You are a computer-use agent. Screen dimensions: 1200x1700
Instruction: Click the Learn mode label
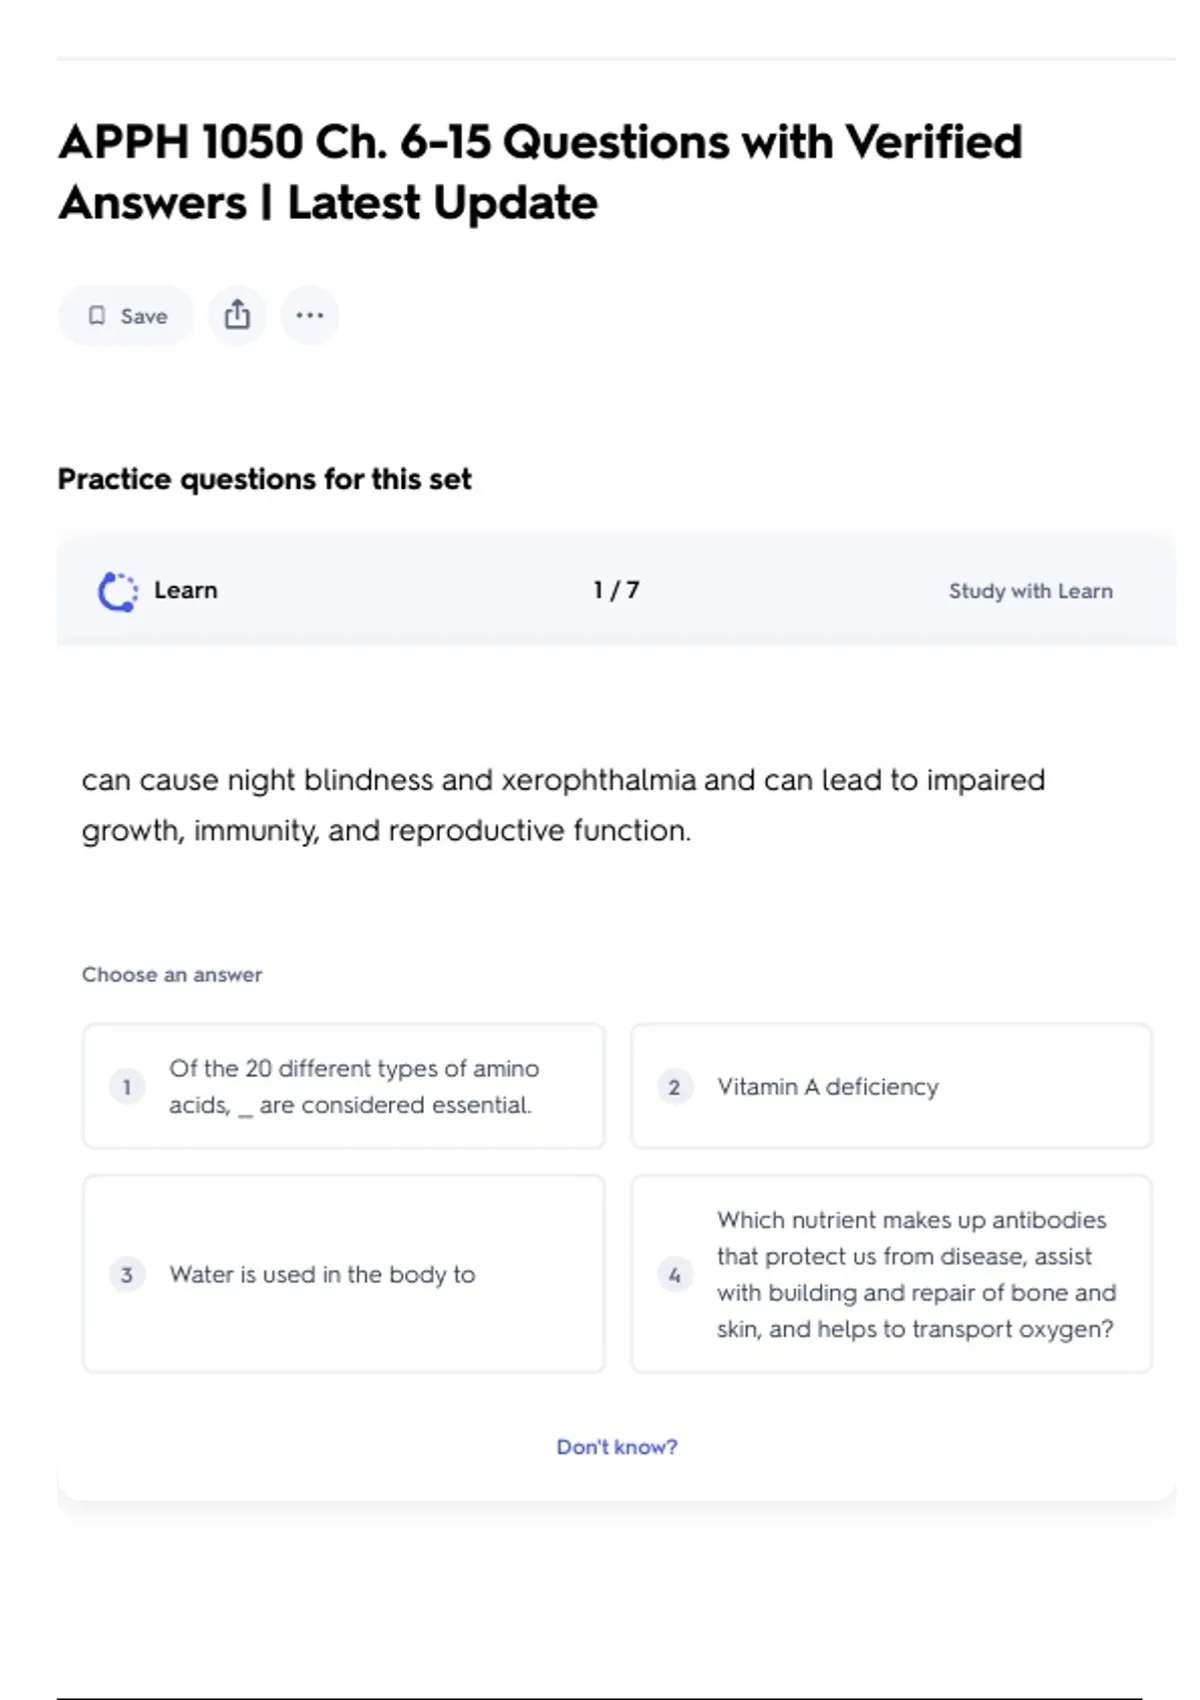pyautogui.click(x=185, y=590)
